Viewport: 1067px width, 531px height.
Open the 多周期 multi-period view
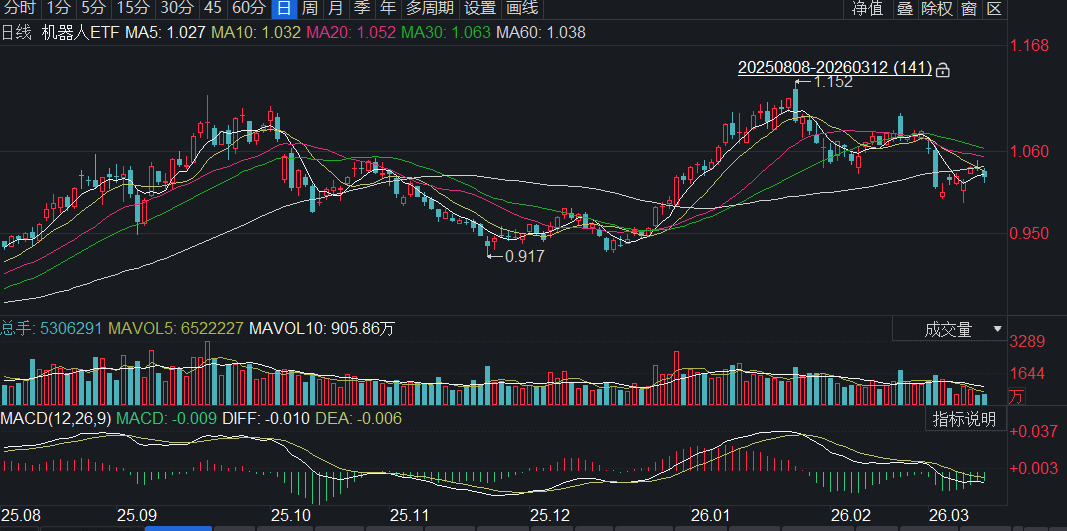(x=429, y=9)
